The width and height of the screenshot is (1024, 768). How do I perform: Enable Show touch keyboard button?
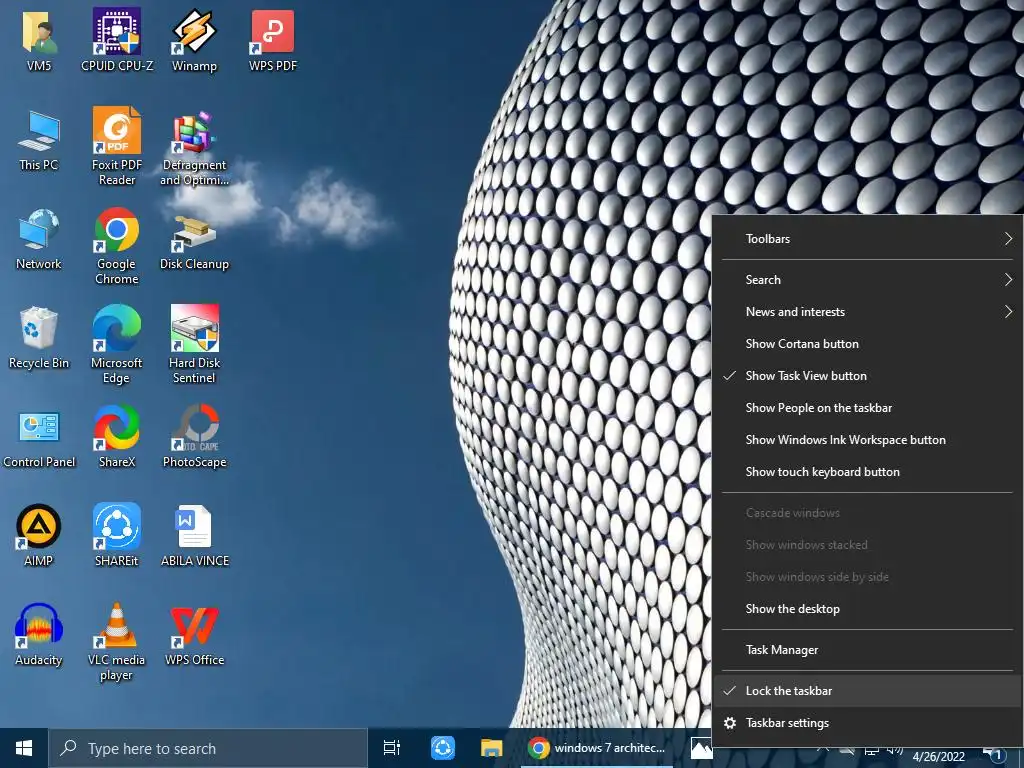pyautogui.click(x=867, y=472)
